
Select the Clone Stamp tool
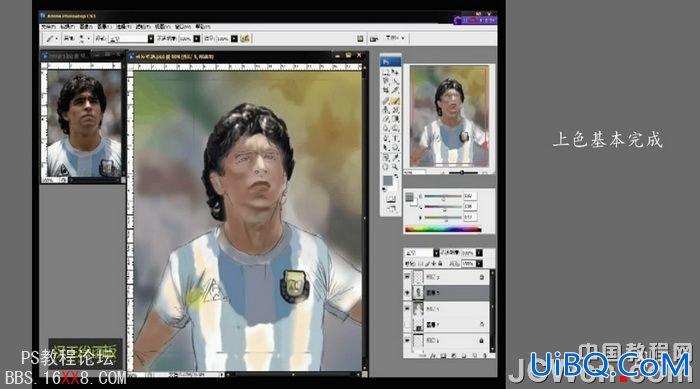click(386, 109)
